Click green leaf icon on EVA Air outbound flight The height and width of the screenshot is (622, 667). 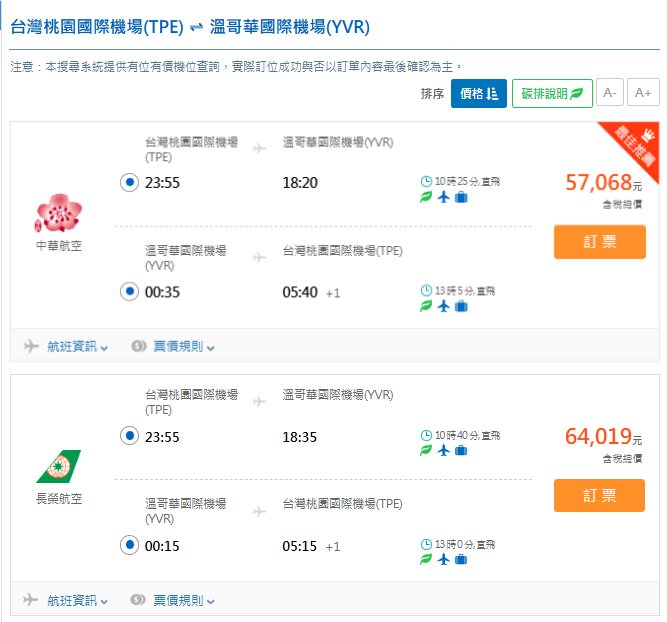(426, 451)
